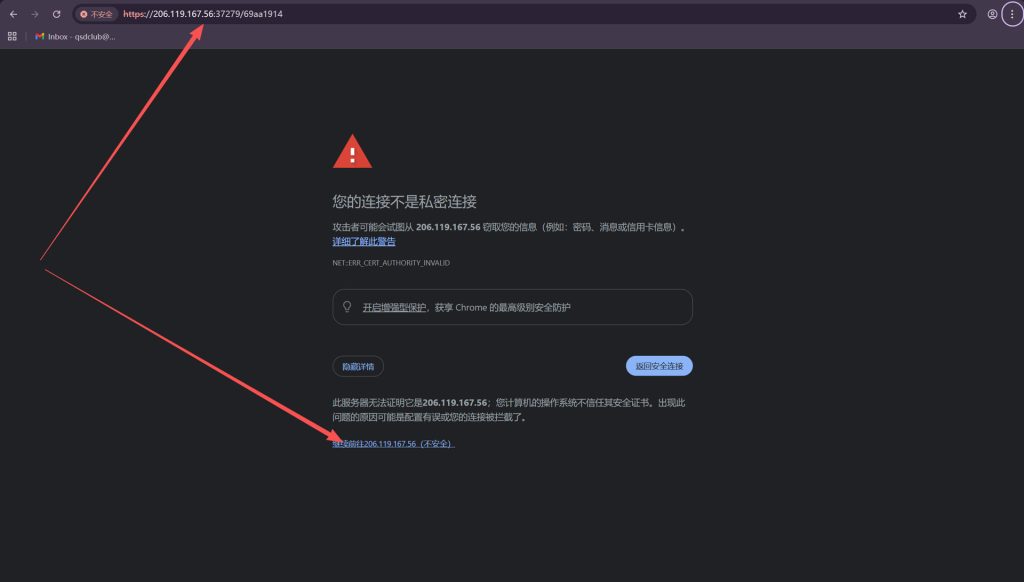Open the apps grid in bookmarks bar
This screenshot has height=582, width=1024.
coord(12,36)
